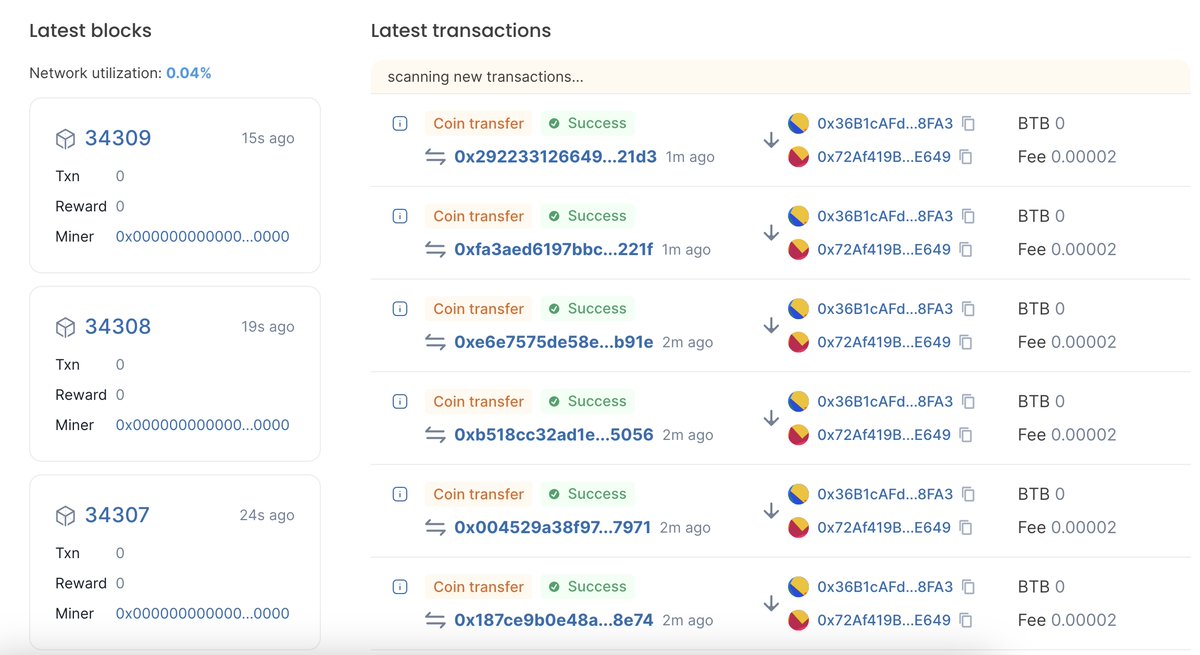Click the 15s ago timestamp of block 34309
The width and height of the screenshot is (1200, 655).
coord(268,138)
